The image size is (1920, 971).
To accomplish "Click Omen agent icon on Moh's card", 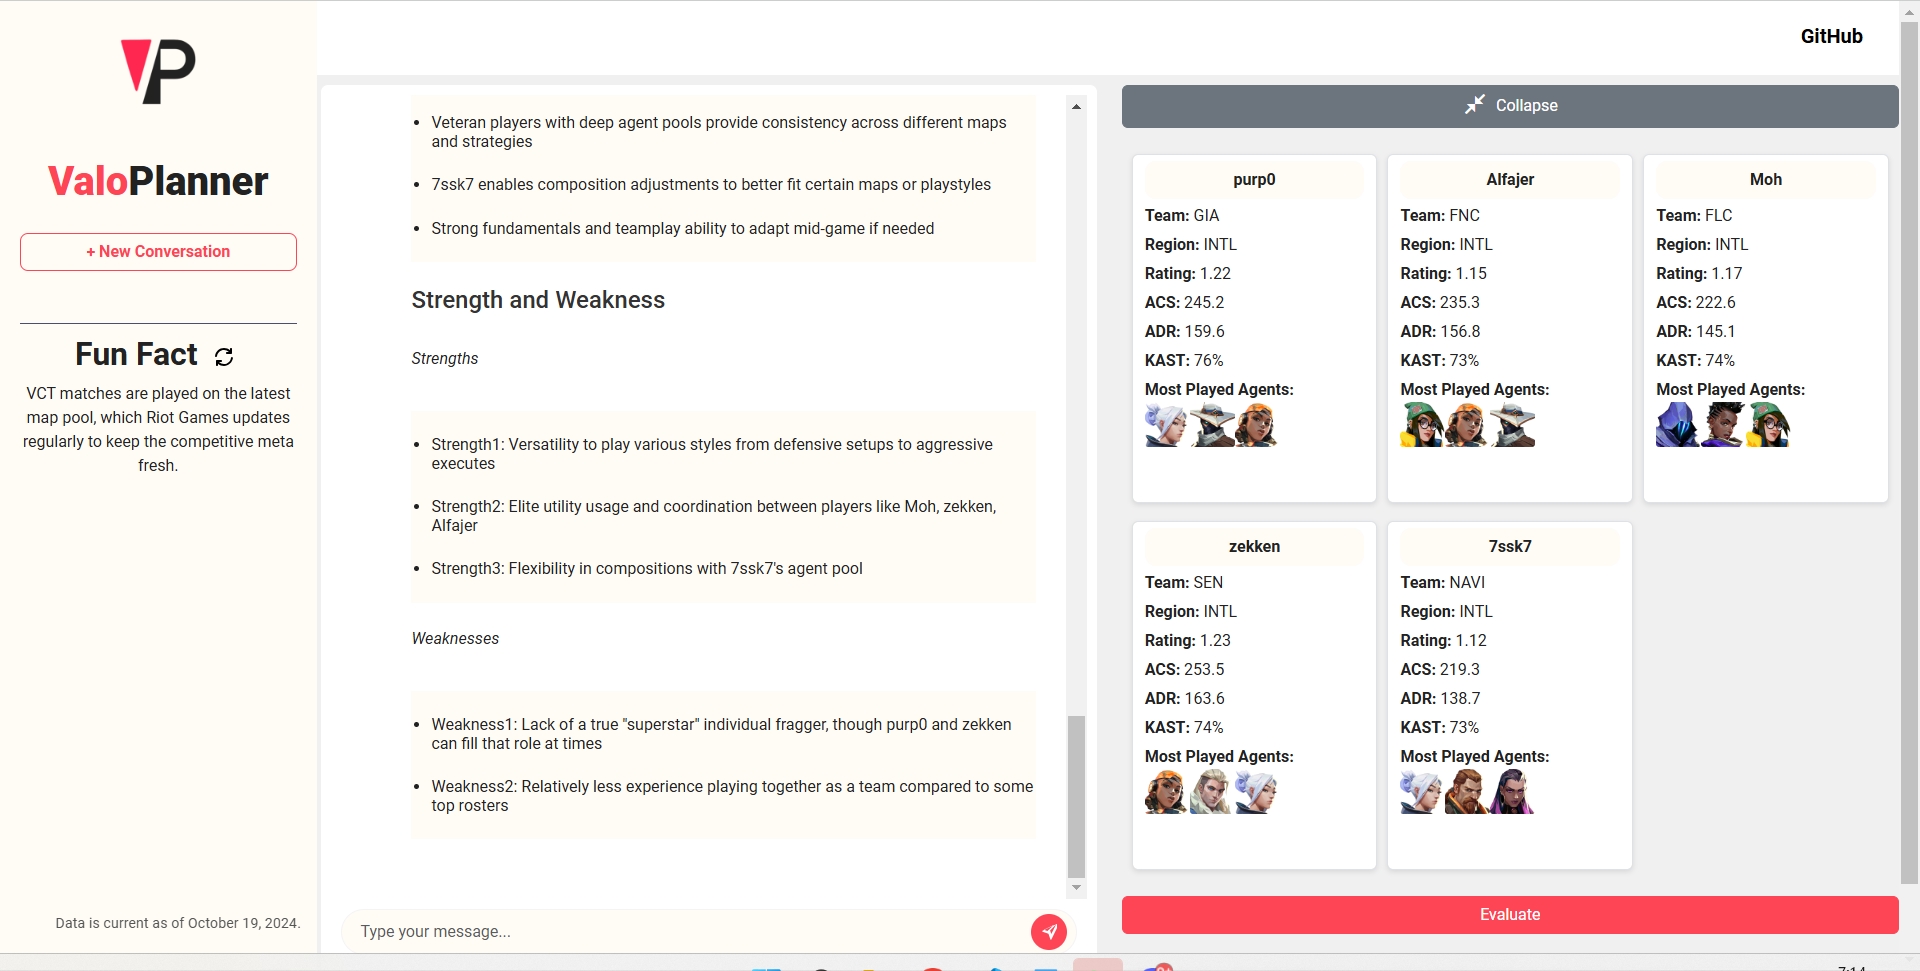I will point(1678,425).
